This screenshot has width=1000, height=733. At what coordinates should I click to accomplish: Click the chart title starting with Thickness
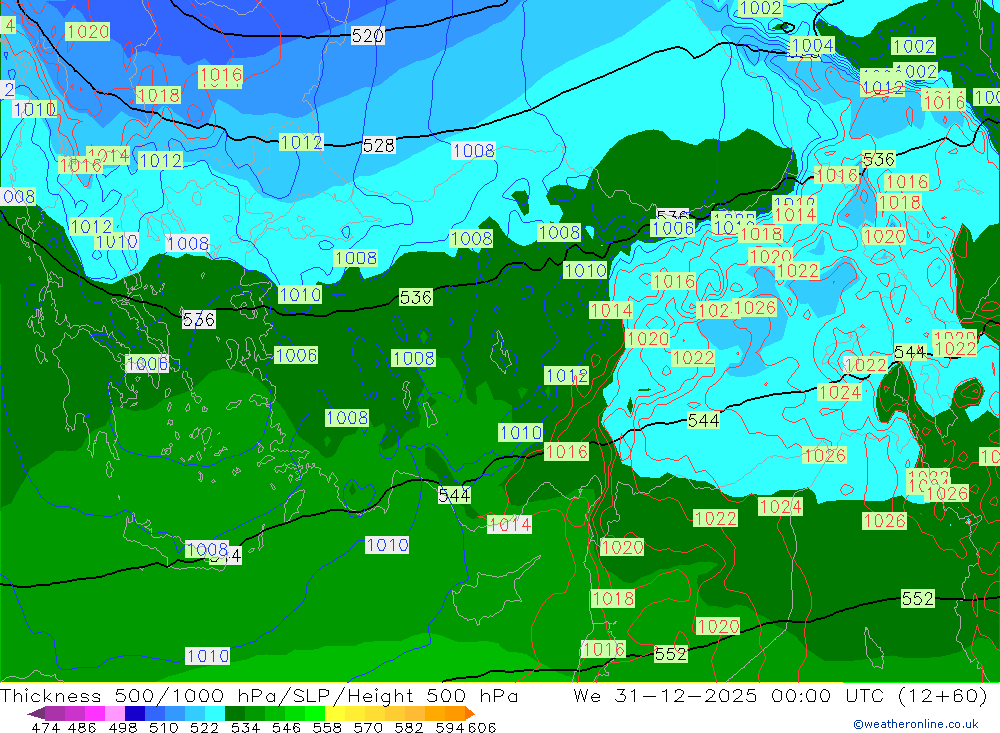(x=259, y=695)
